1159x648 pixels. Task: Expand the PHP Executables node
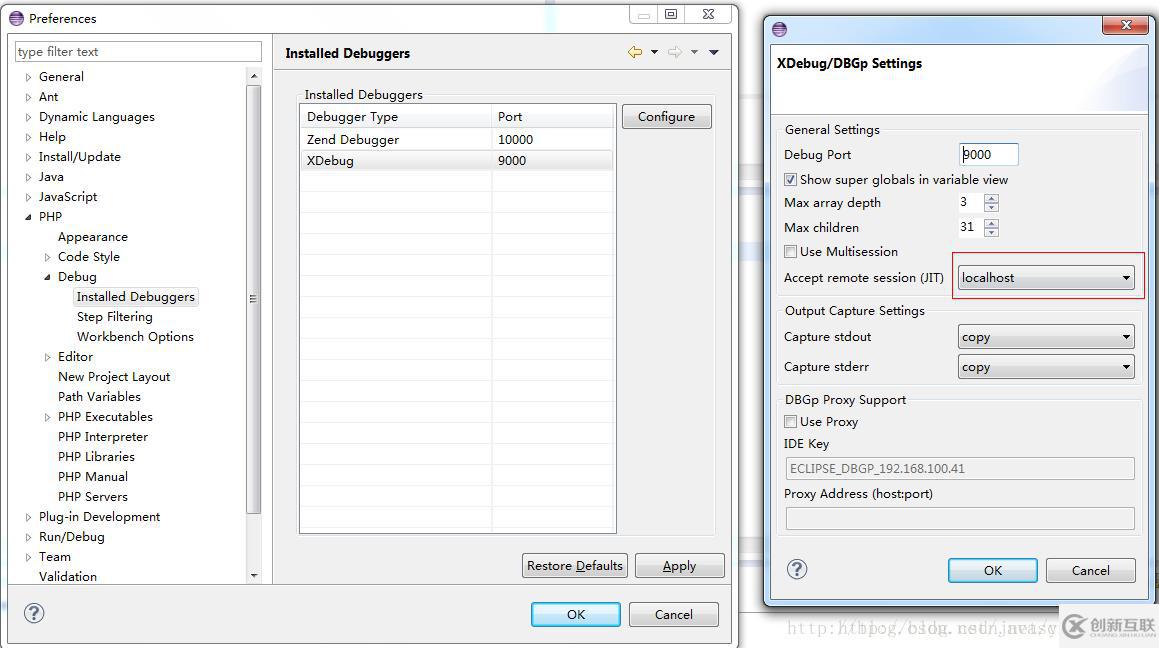(x=47, y=417)
